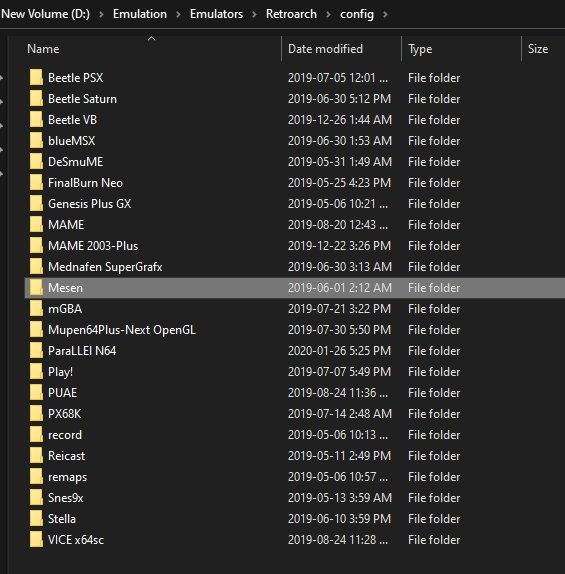The width and height of the screenshot is (565, 574).
Task: Select the Beetle PSX folder icon
Action: [x=36, y=78]
